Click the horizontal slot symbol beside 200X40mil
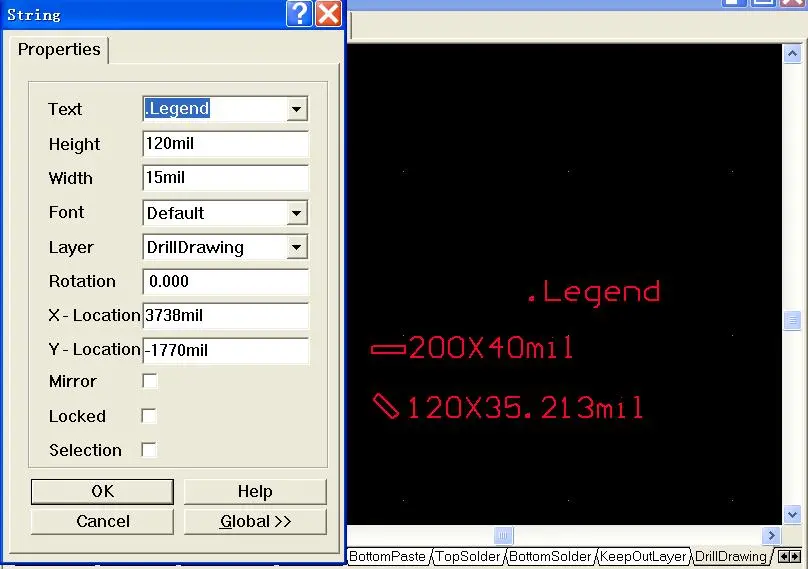This screenshot has width=808, height=569. coord(388,349)
